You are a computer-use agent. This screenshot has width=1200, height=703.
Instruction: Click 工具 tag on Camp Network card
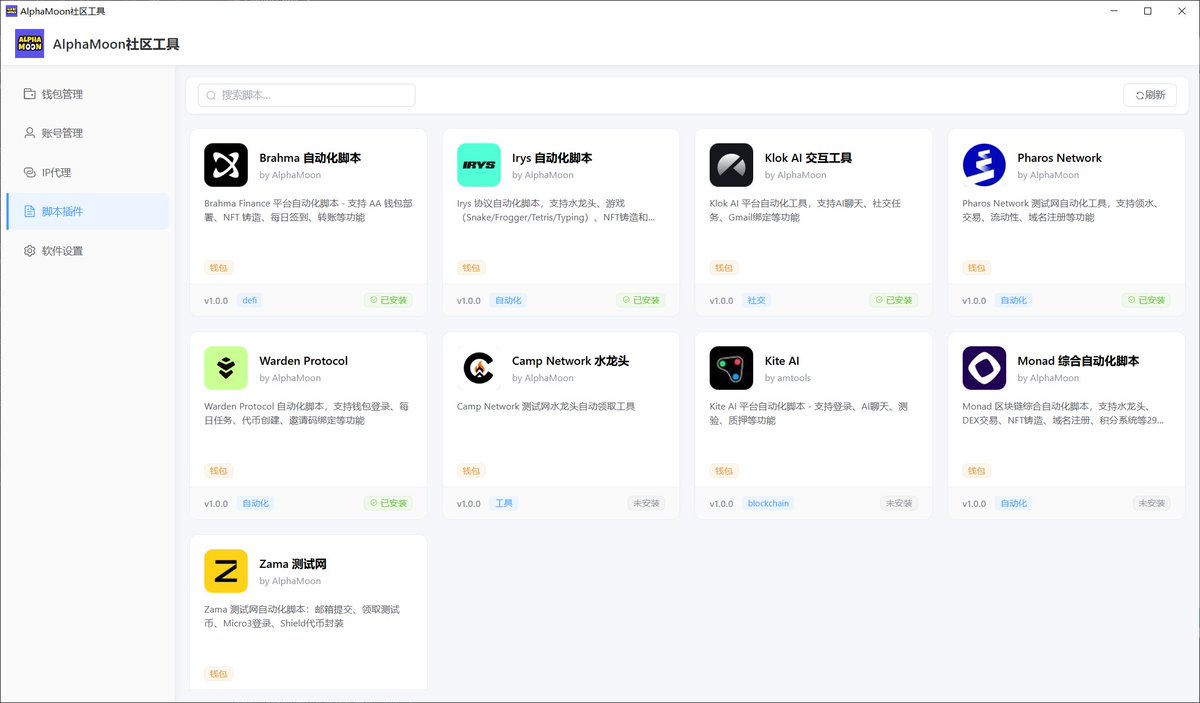click(503, 503)
